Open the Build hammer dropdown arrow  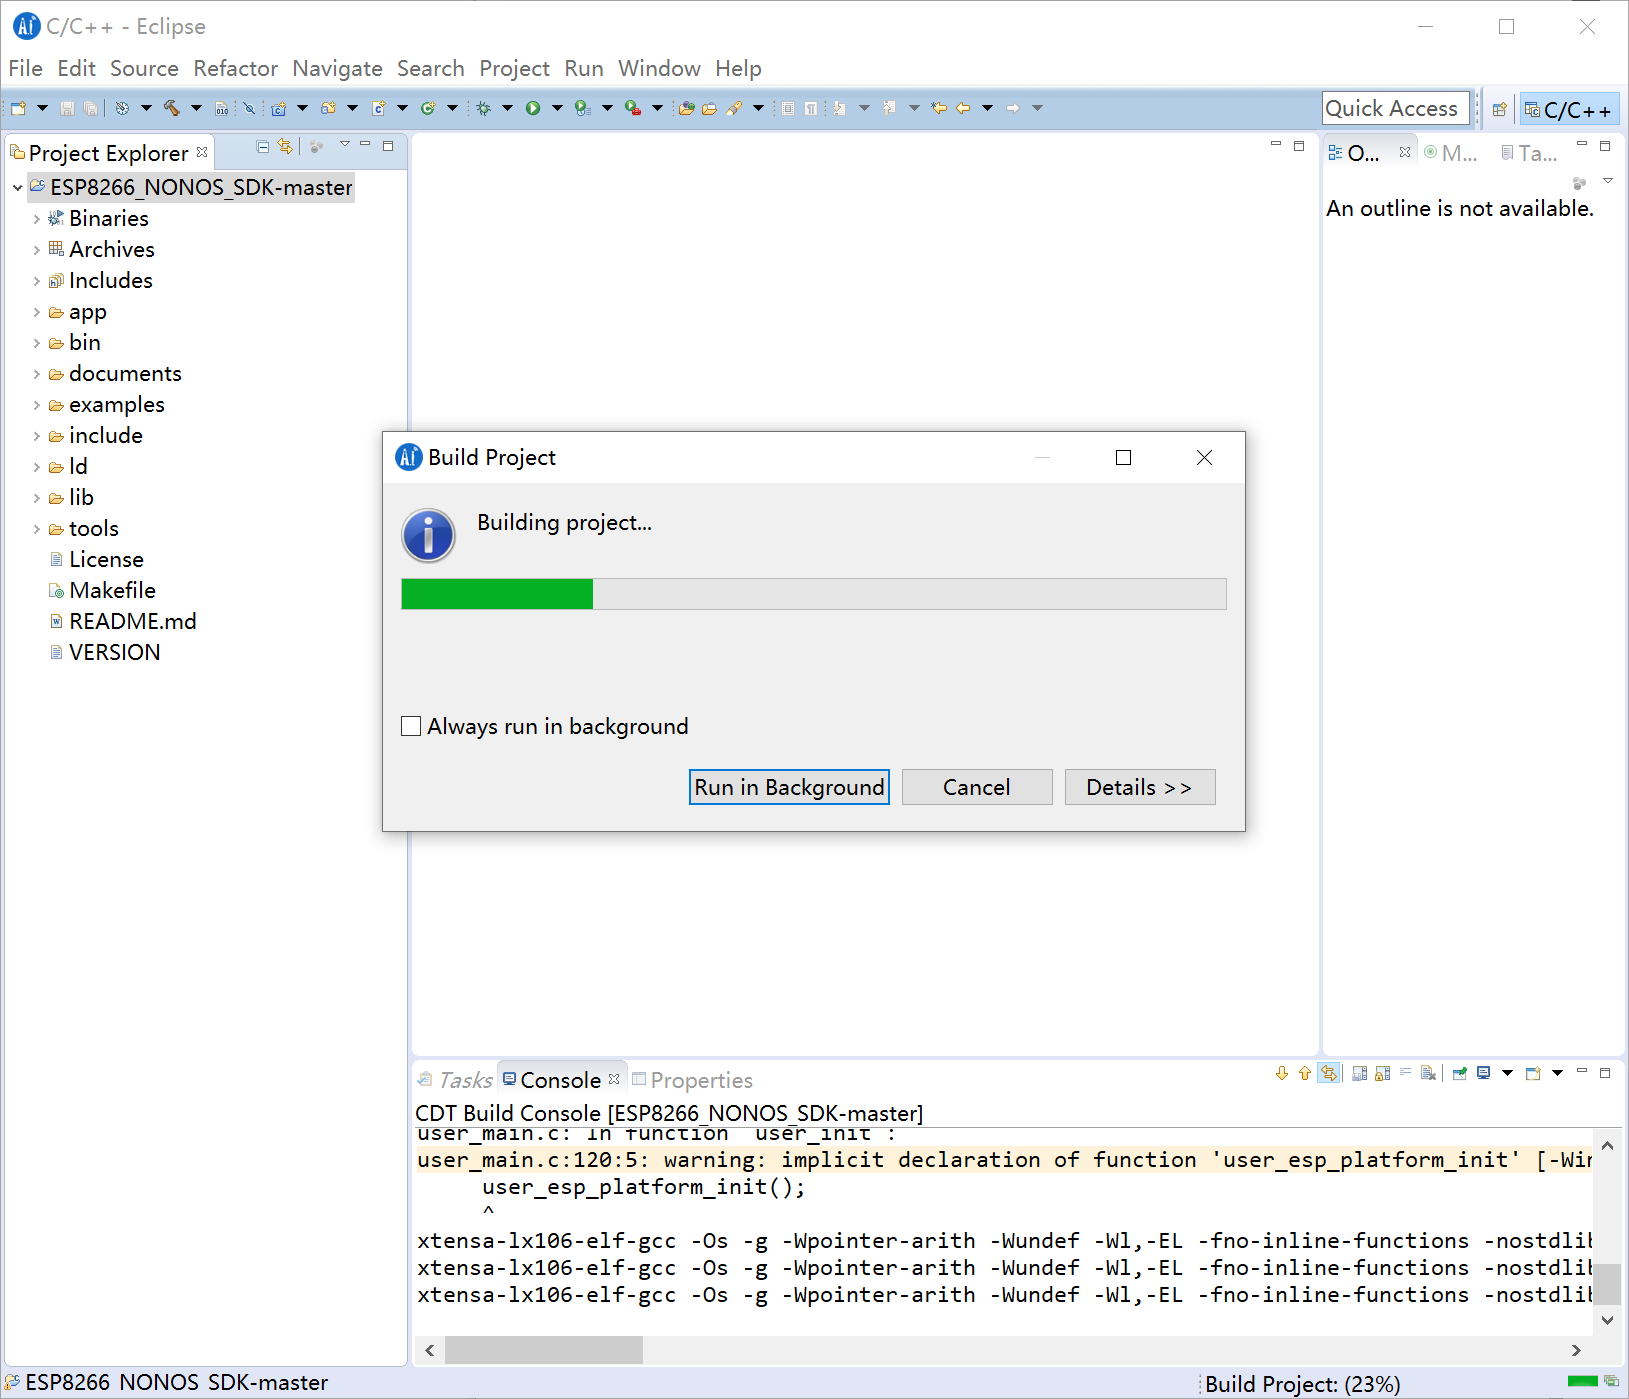pos(196,108)
